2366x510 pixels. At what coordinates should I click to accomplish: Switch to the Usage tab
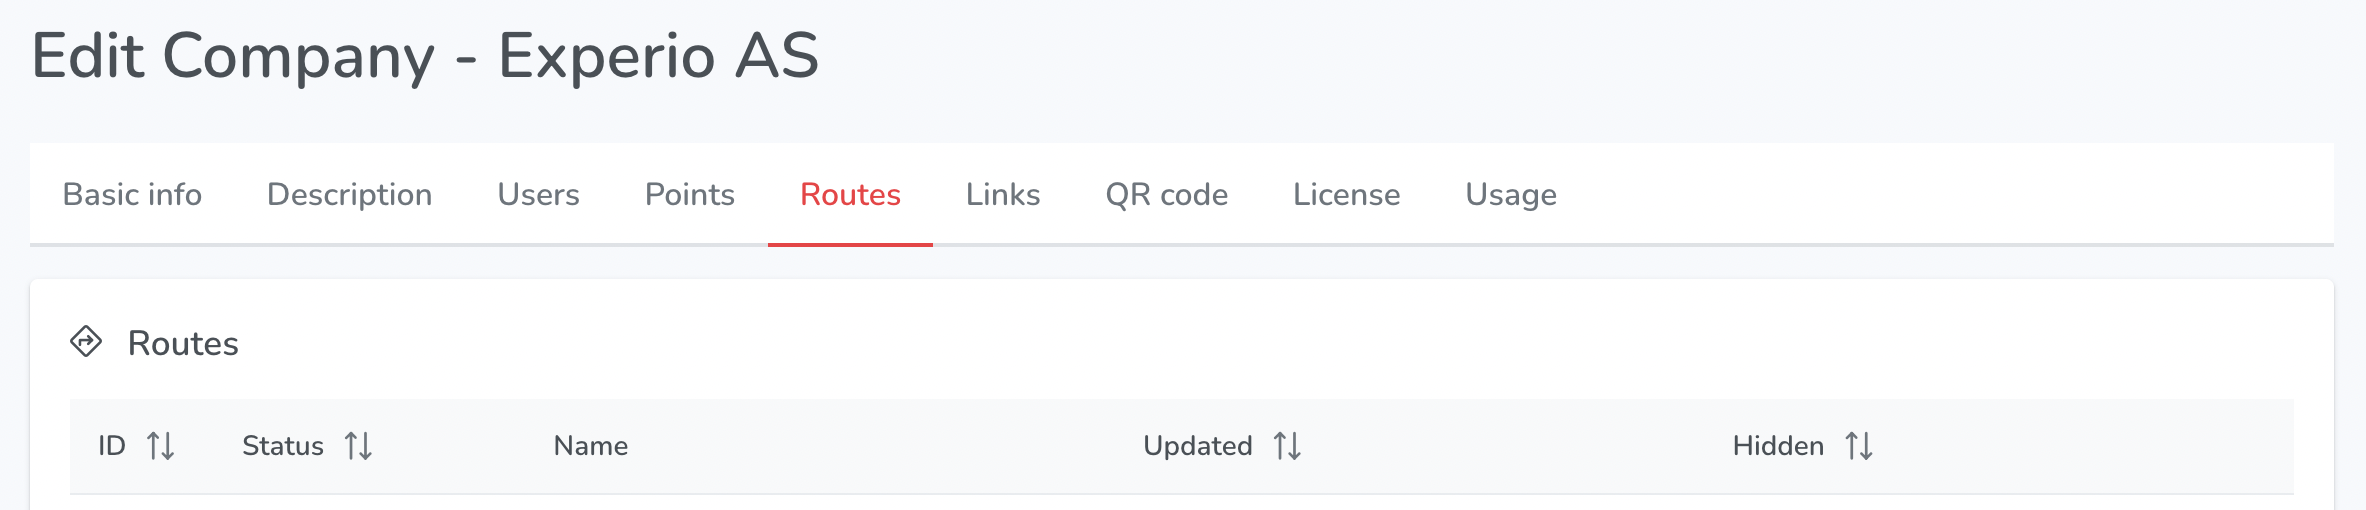(1511, 194)
